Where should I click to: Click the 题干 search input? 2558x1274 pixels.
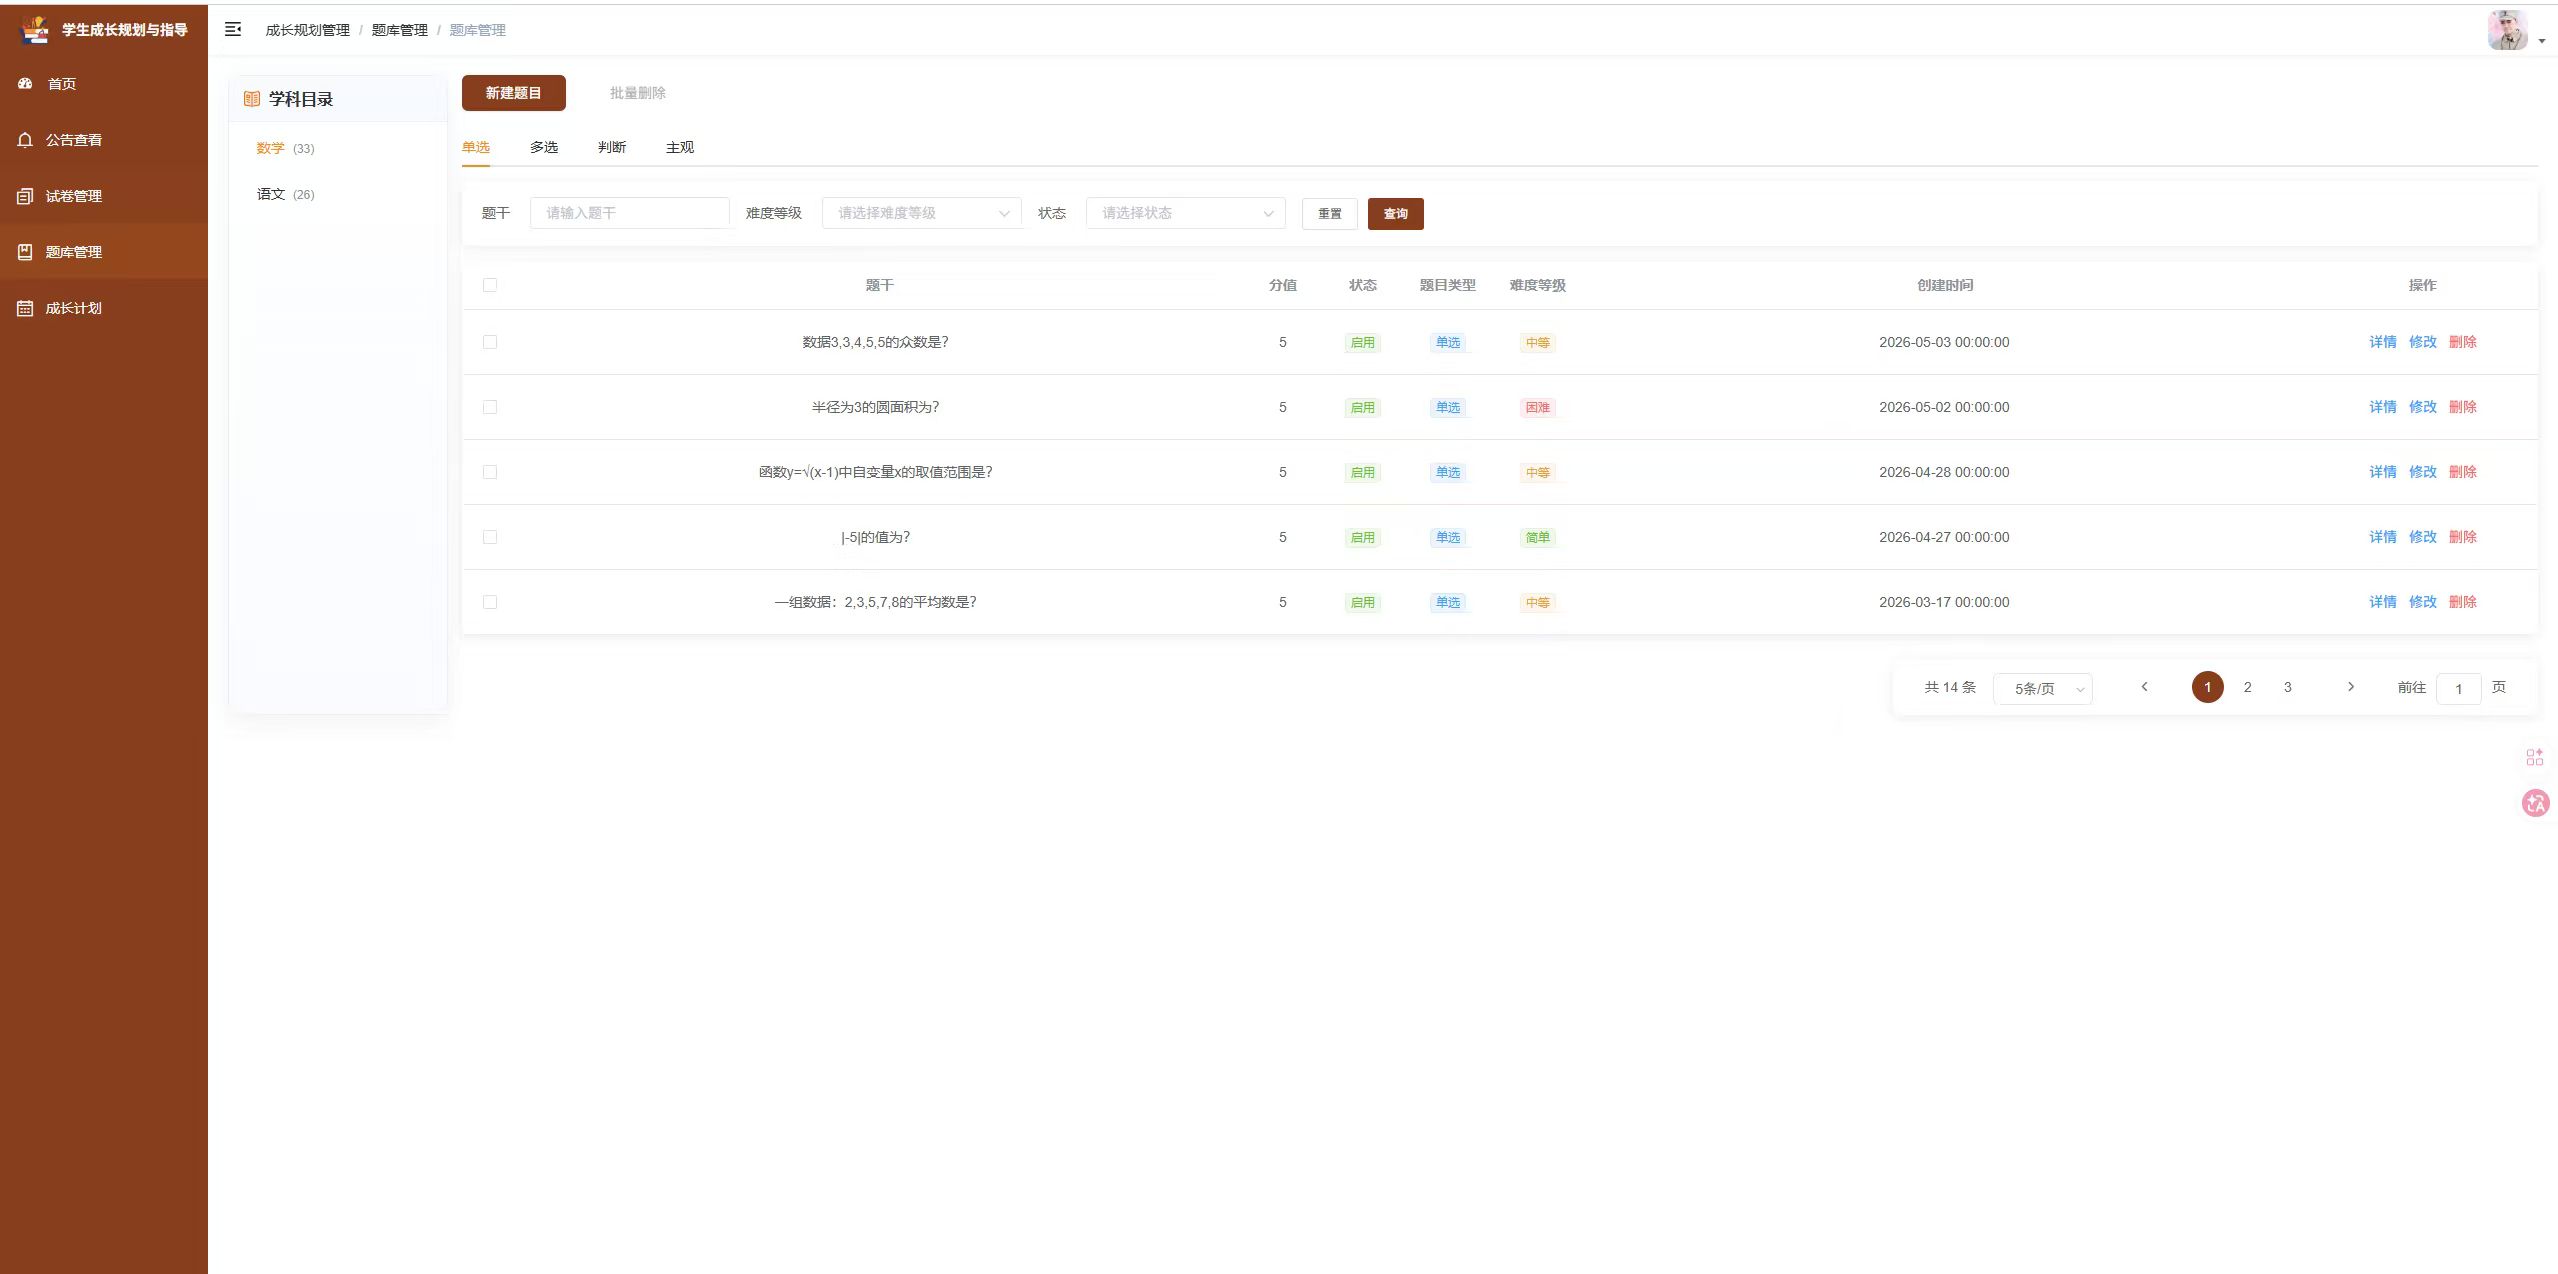pos(630,213)
